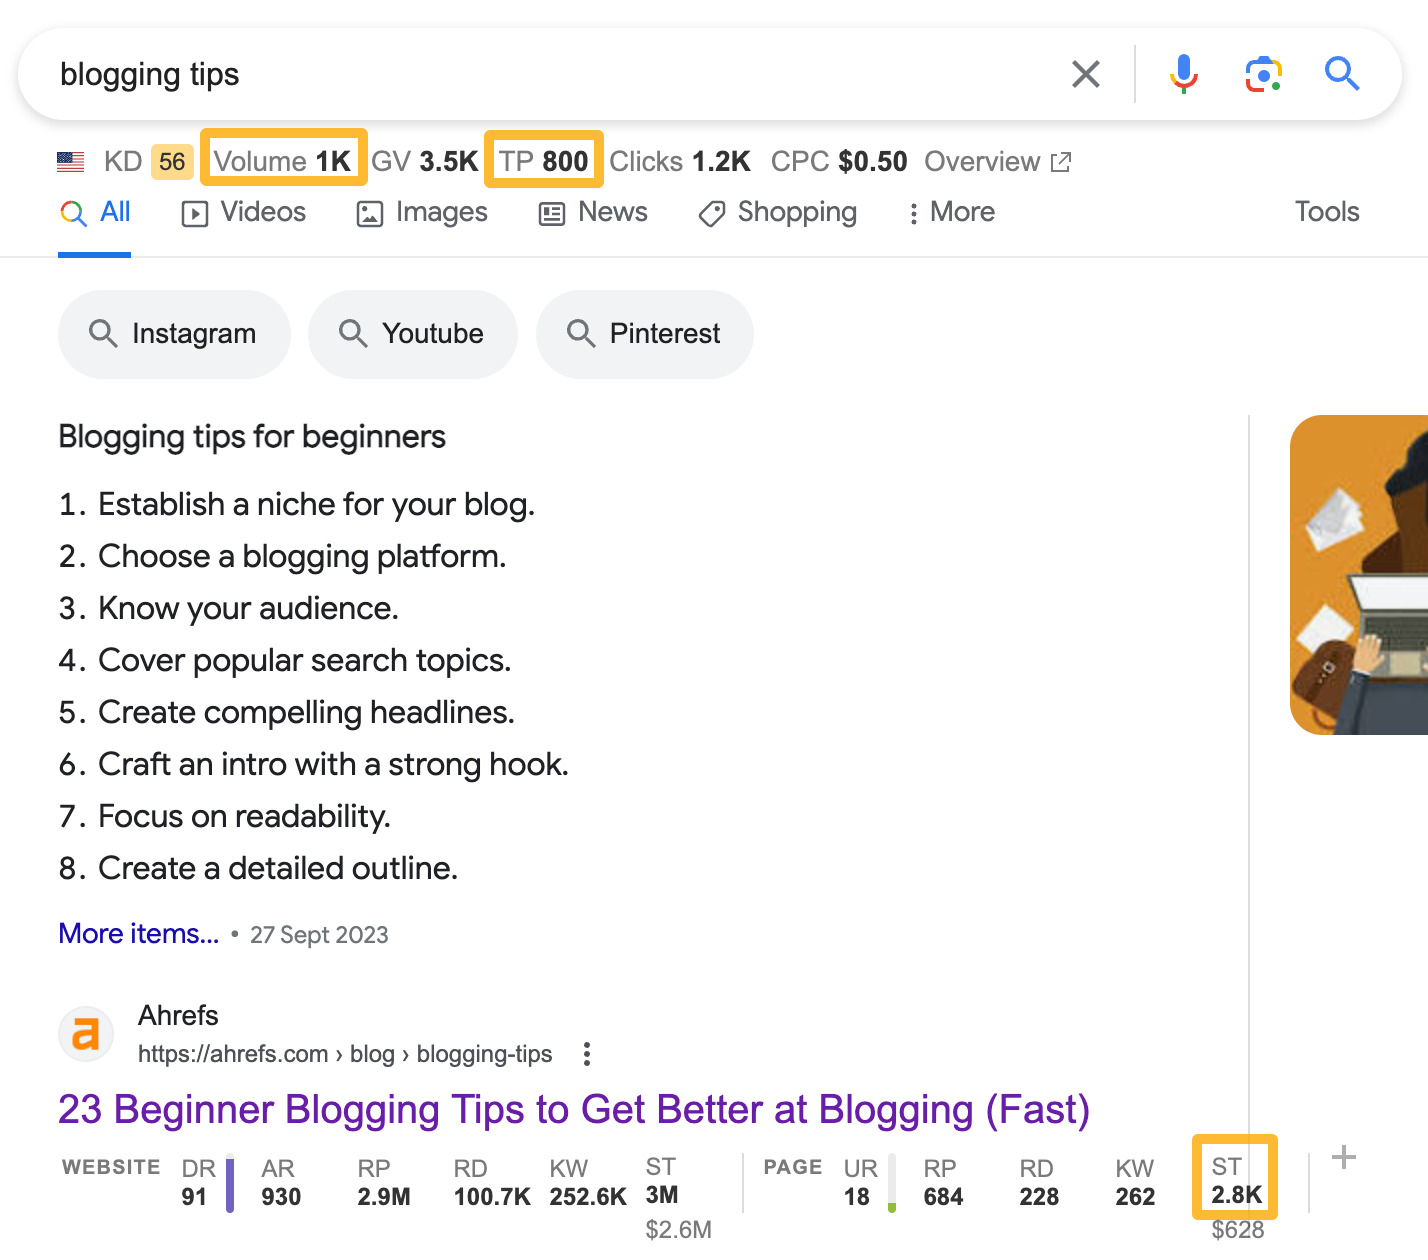This screenshot has height=1260, width=1428.
Task: Click inside the blogging tips search field
Action: pyautogui.click(x=400, y=73)
